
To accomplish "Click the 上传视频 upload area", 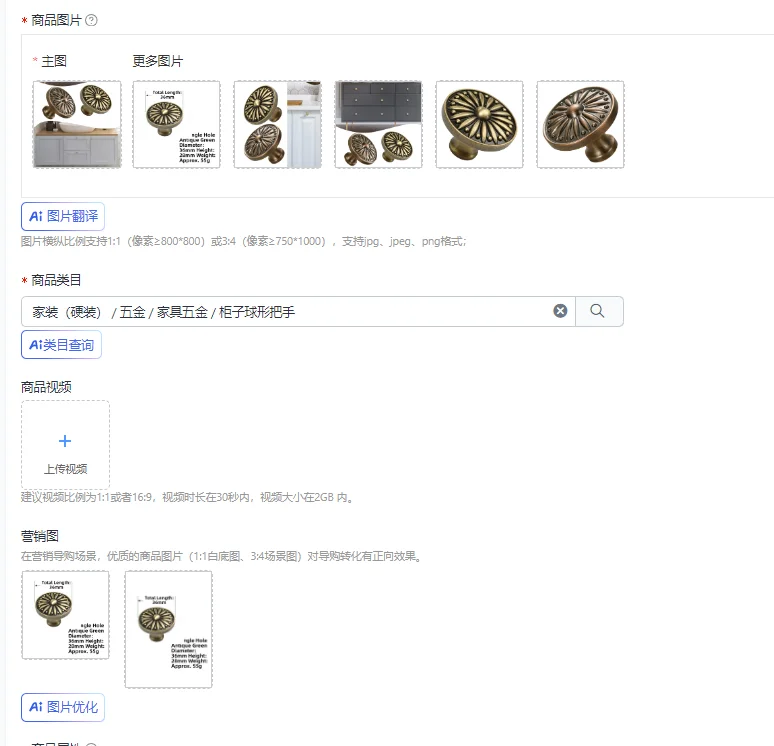I will tap(65, 445).
